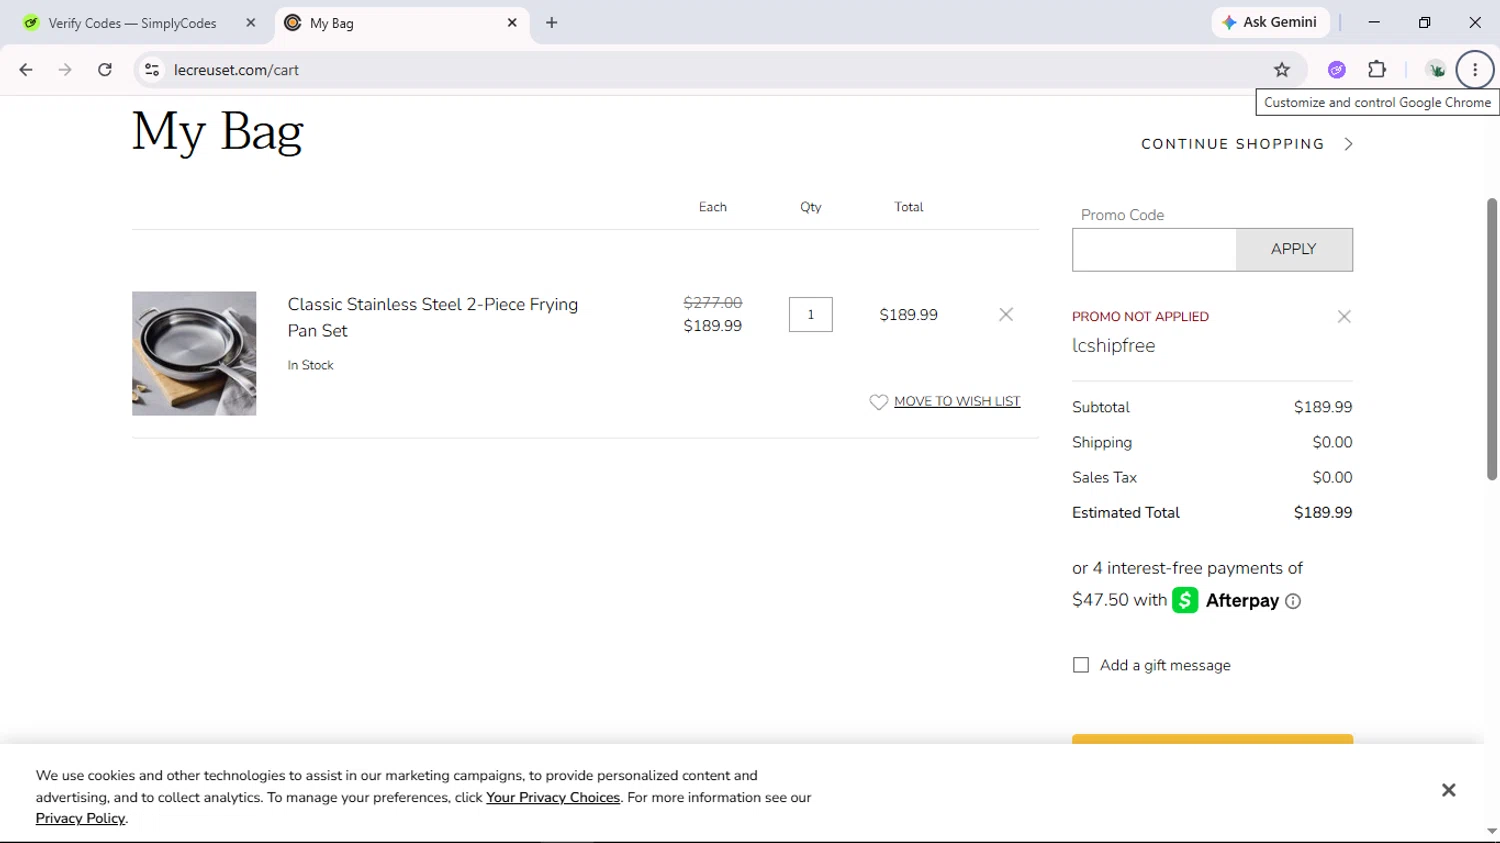
Task: Click the scrollbar down arrow
Action: coord(1492,831)
